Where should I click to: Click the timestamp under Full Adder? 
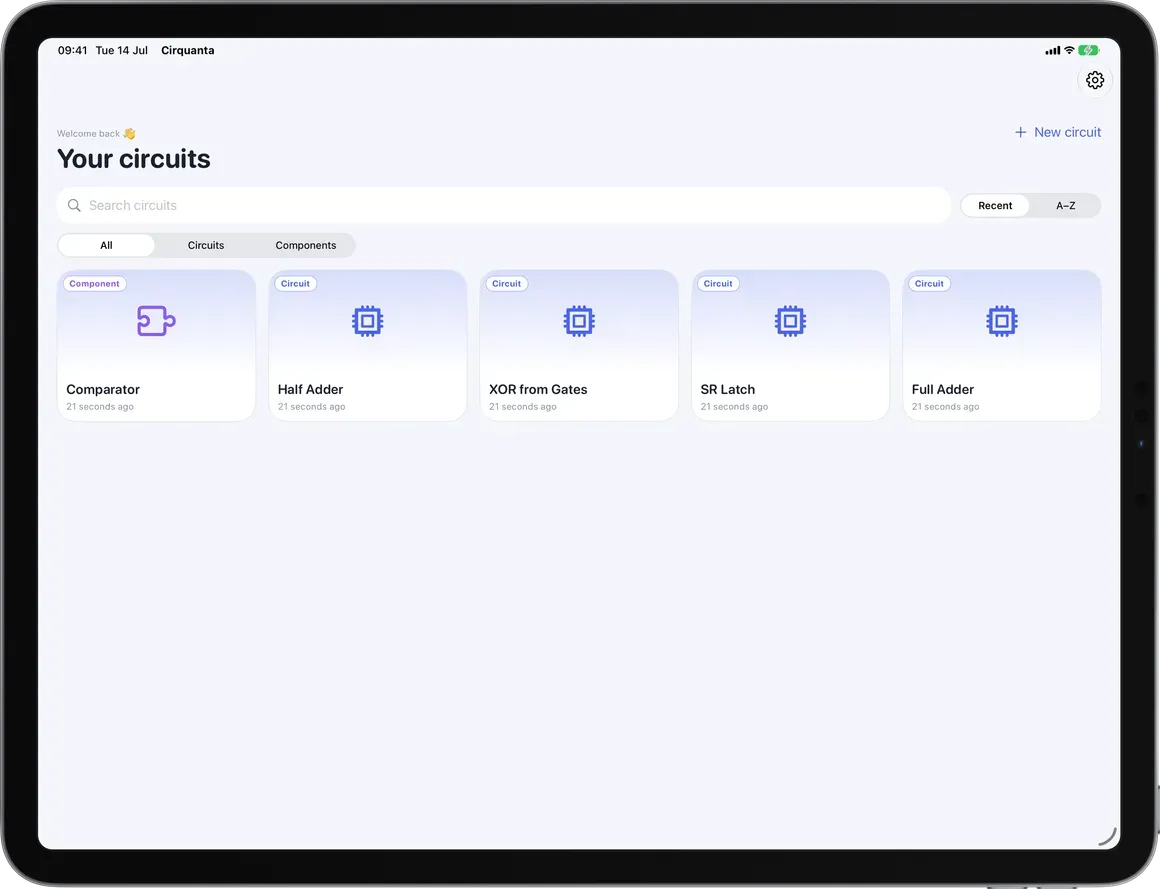(x=945, y=407)
